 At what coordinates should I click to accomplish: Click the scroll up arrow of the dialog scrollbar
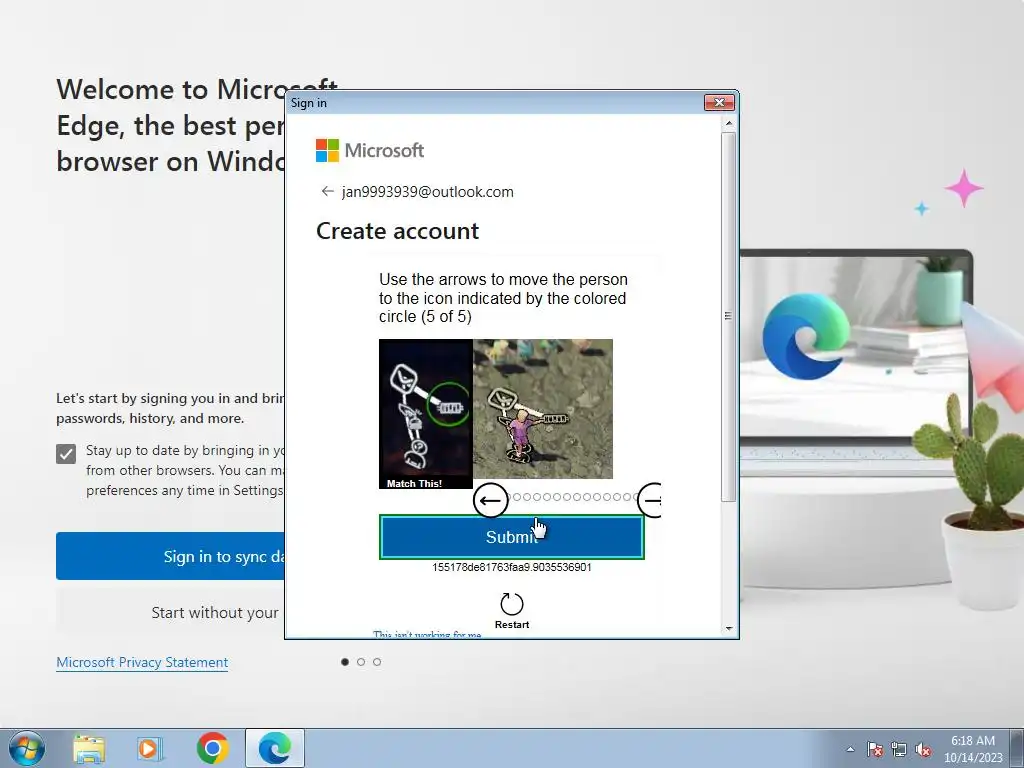click(729, 123)
